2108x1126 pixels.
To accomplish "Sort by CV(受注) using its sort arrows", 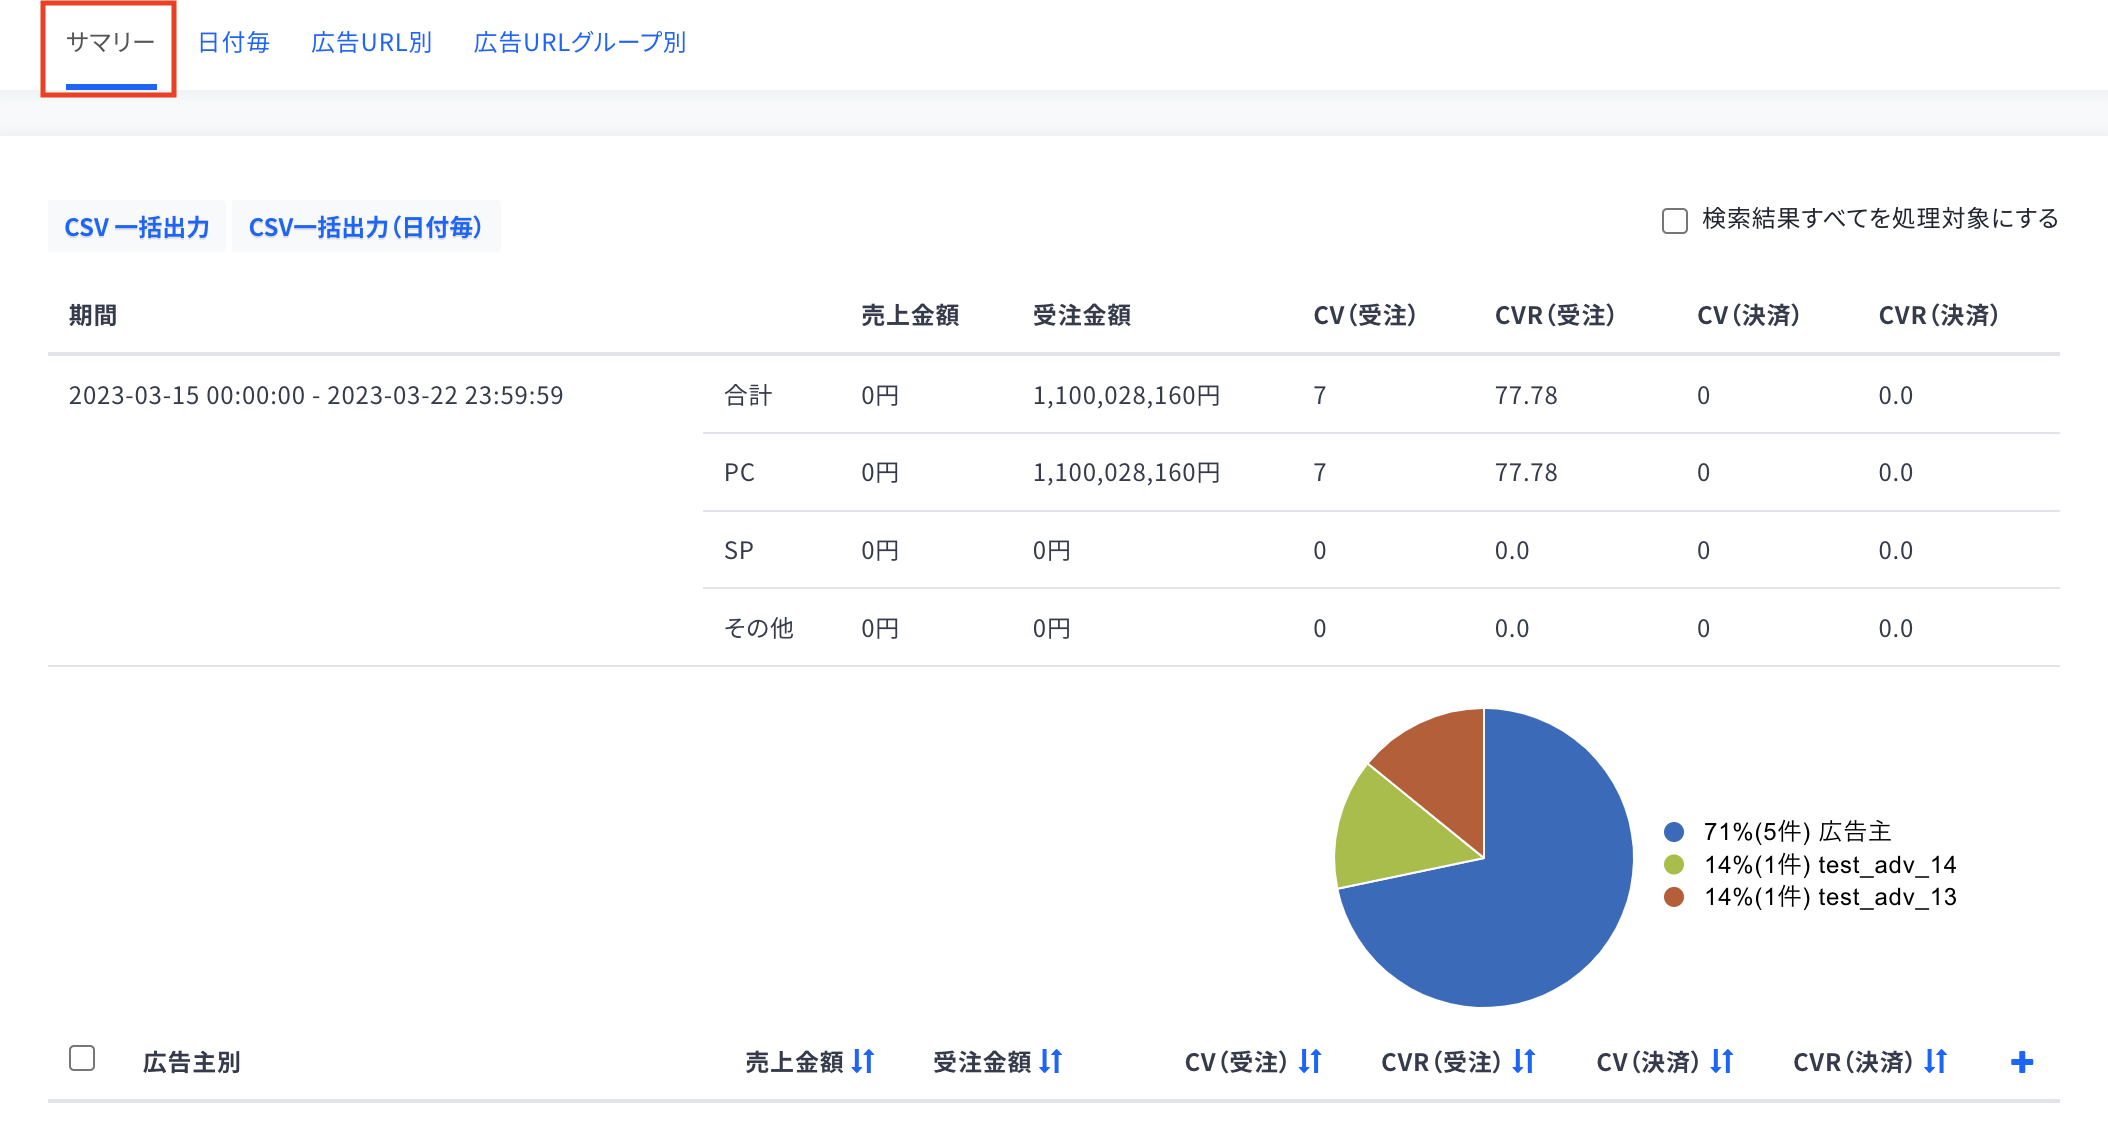I will tap(1310, 1061).
